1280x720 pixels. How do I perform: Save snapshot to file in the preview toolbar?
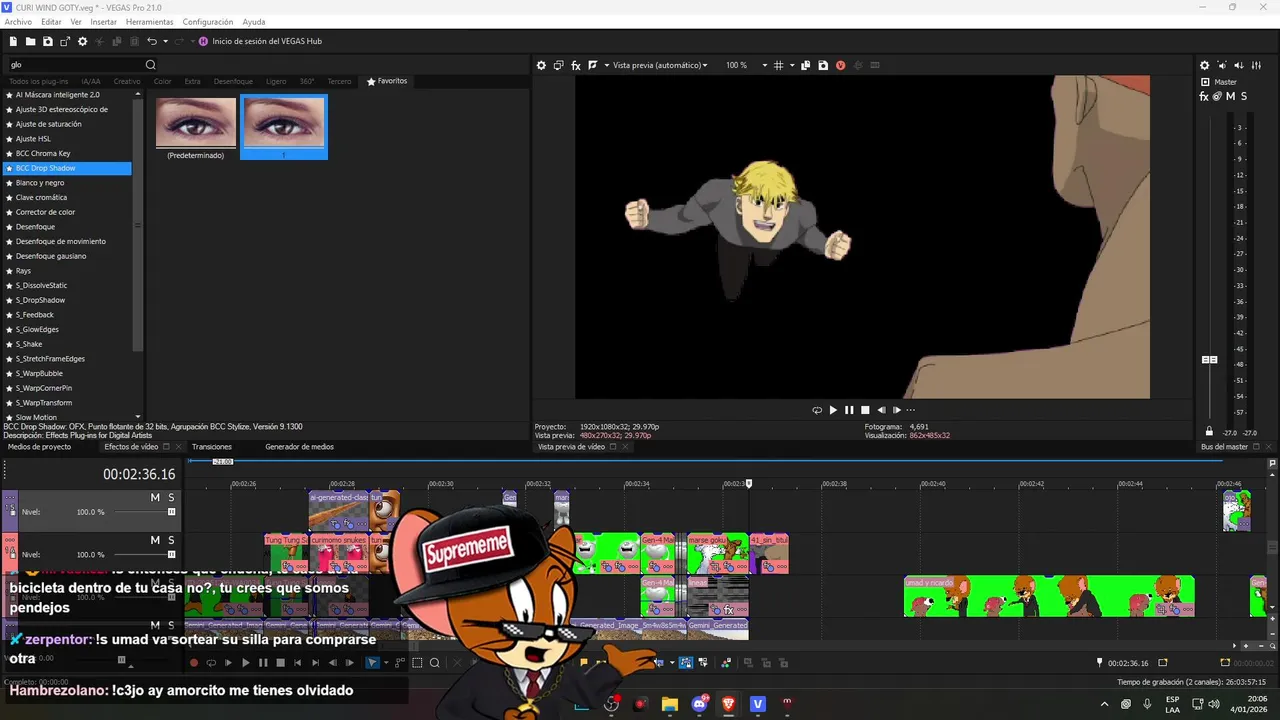[x=823, y=65]
